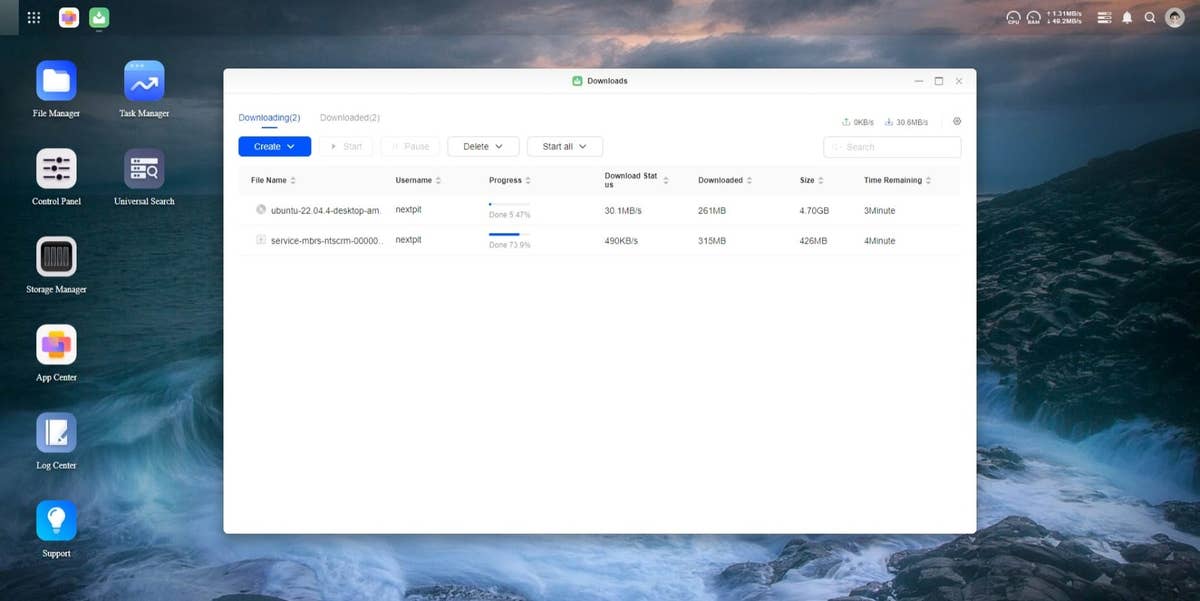Open Universal Search desktop app
This screenshot has width=1200, height=601.
click(144, 169)
